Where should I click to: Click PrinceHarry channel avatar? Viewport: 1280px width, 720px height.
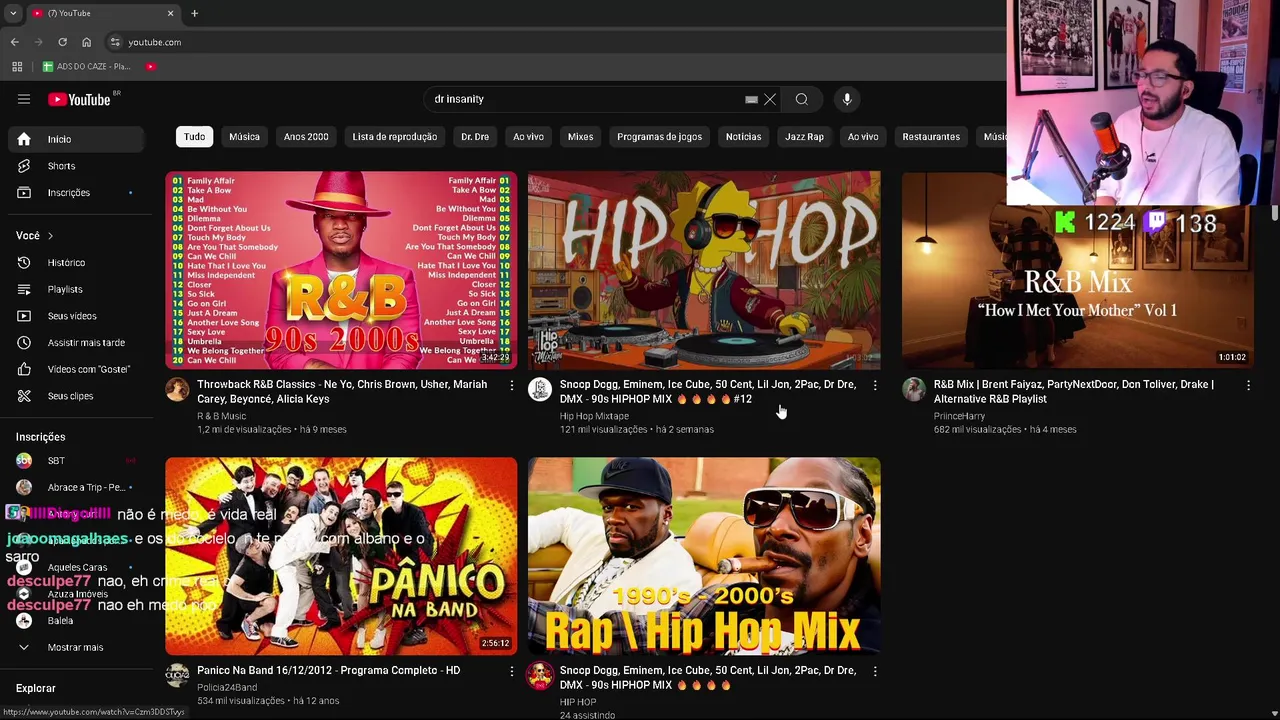tap(914, 389)
